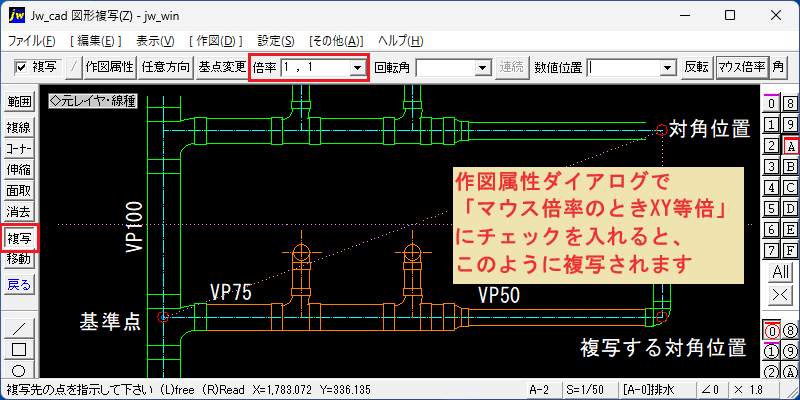The width and height of the screenshot is (800, 400).
Task: Click the scale S=1/50 status box
Action: point(590,390)
